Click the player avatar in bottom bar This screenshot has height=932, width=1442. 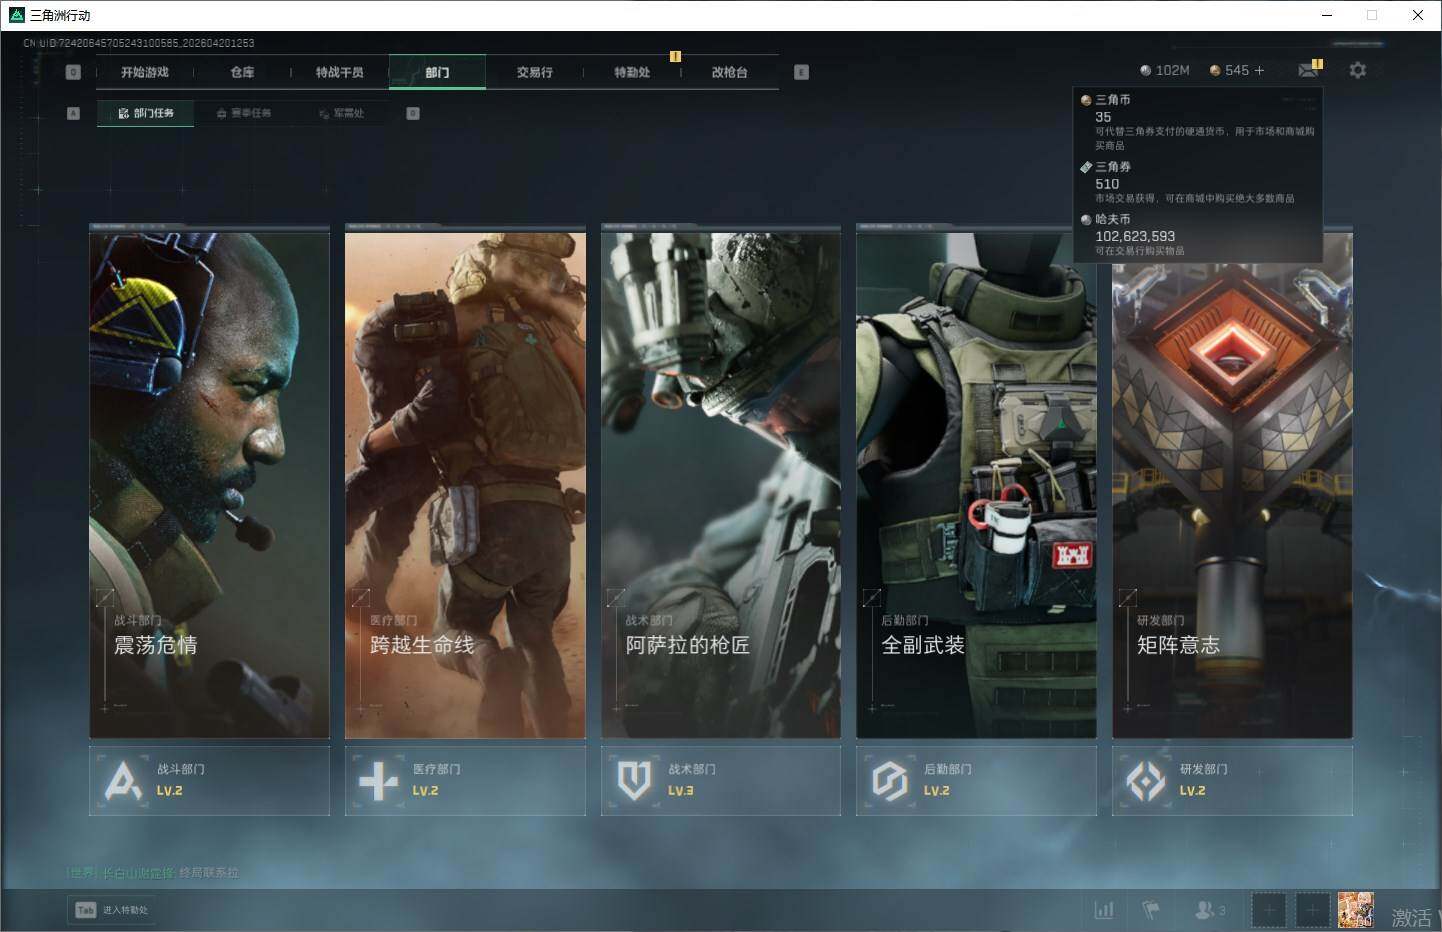[1355, 910]
